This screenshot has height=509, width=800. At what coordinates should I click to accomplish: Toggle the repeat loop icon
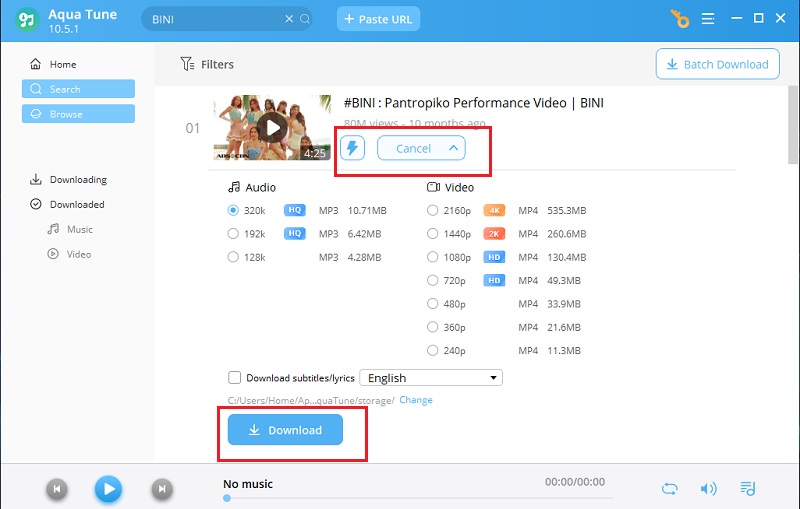click(x=669, y=489)
